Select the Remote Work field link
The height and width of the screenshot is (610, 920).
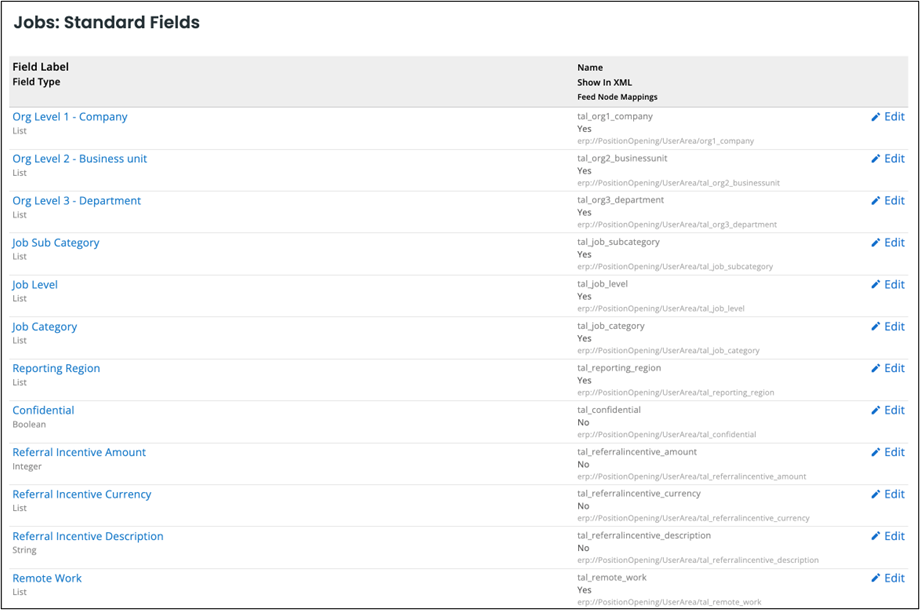click(x=47, y=578)
